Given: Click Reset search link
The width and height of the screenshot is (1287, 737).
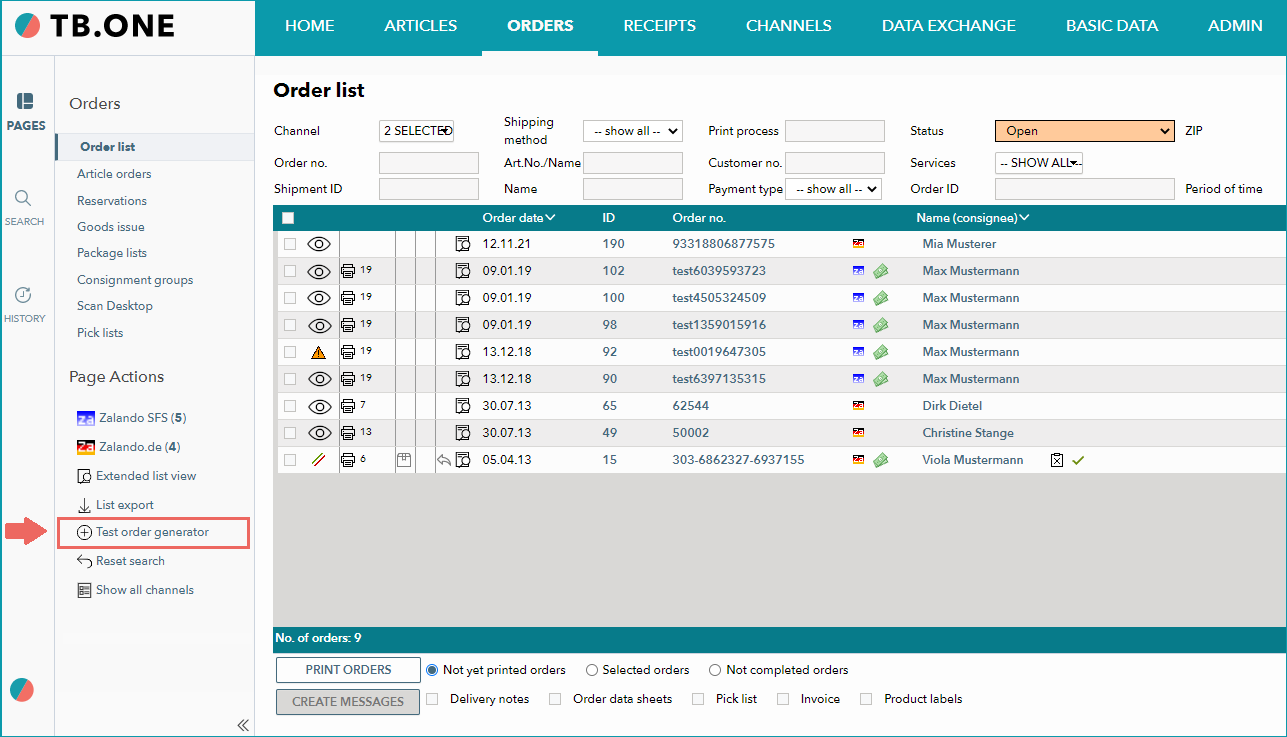Looking at the screenshot, I should [x=130, y=562].
